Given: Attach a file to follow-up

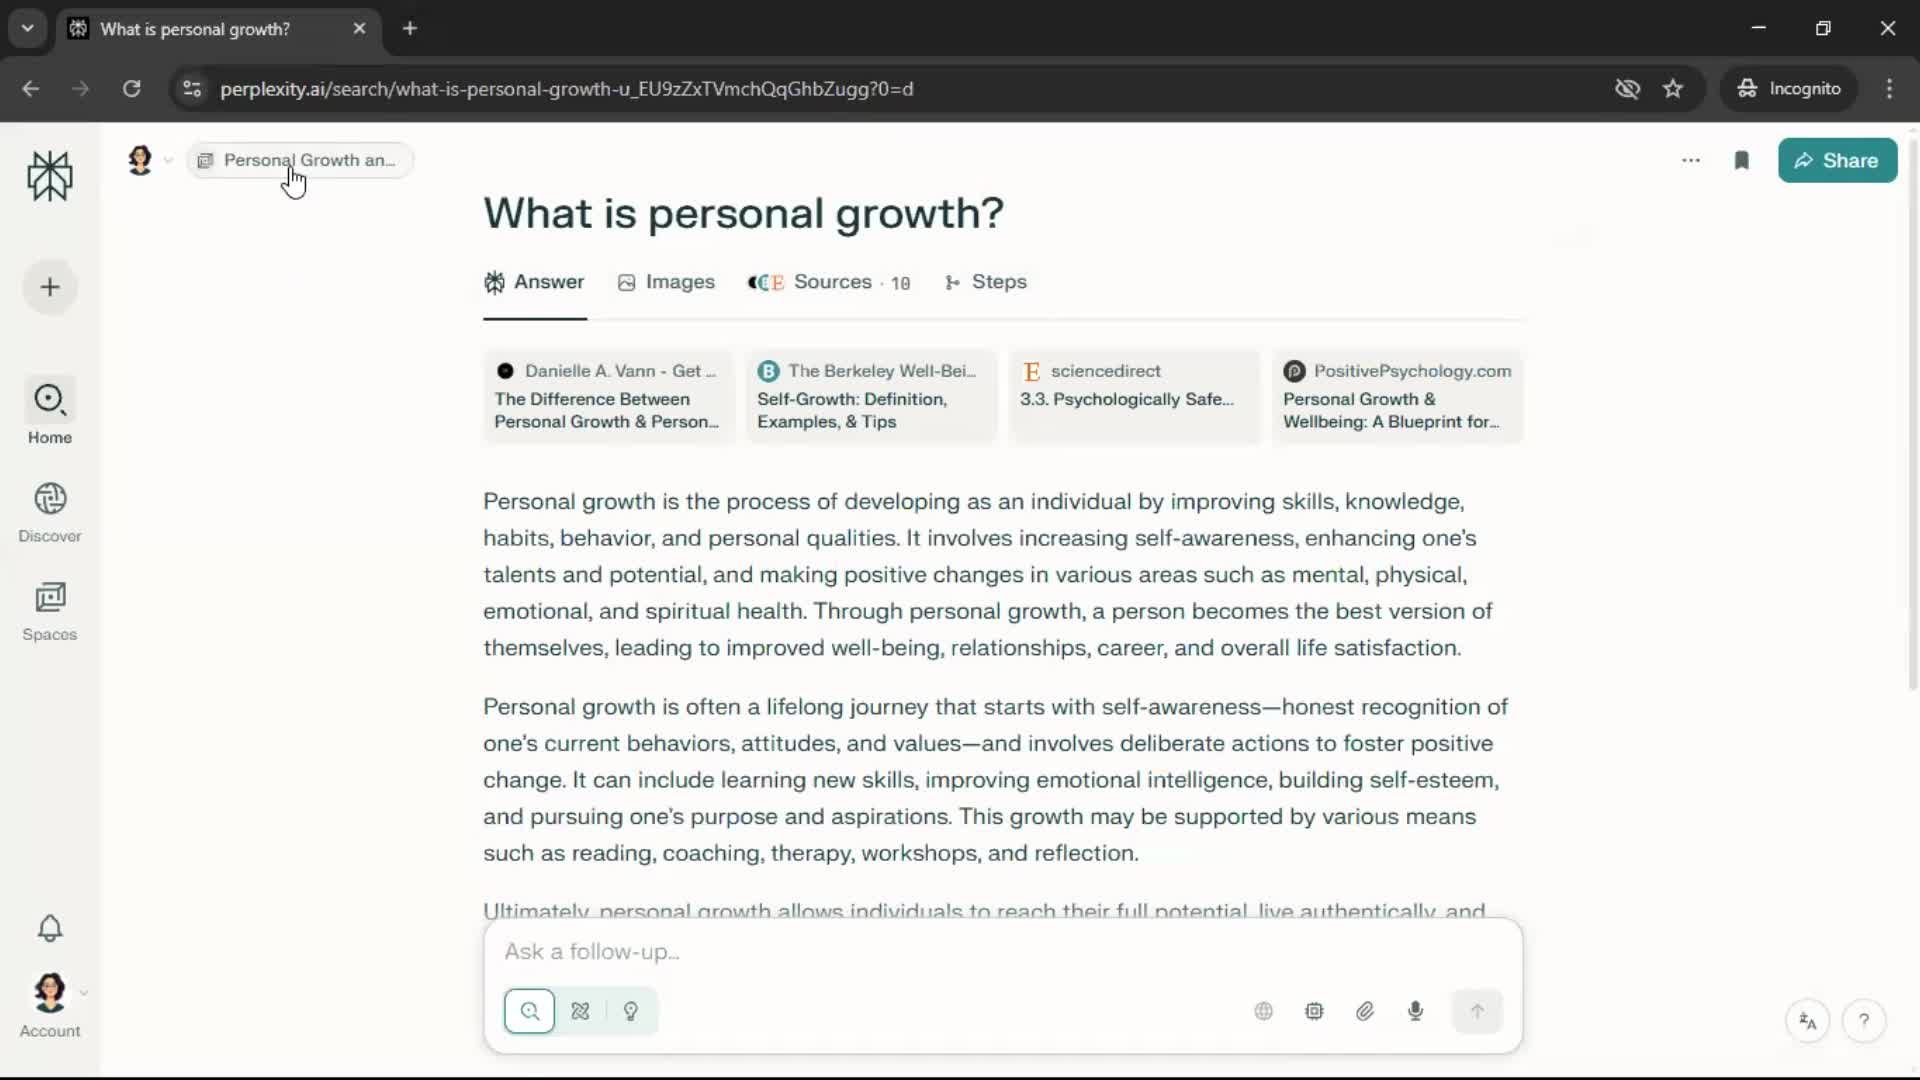Looking at the screenshot, I should click(x=1365, y=1011).
